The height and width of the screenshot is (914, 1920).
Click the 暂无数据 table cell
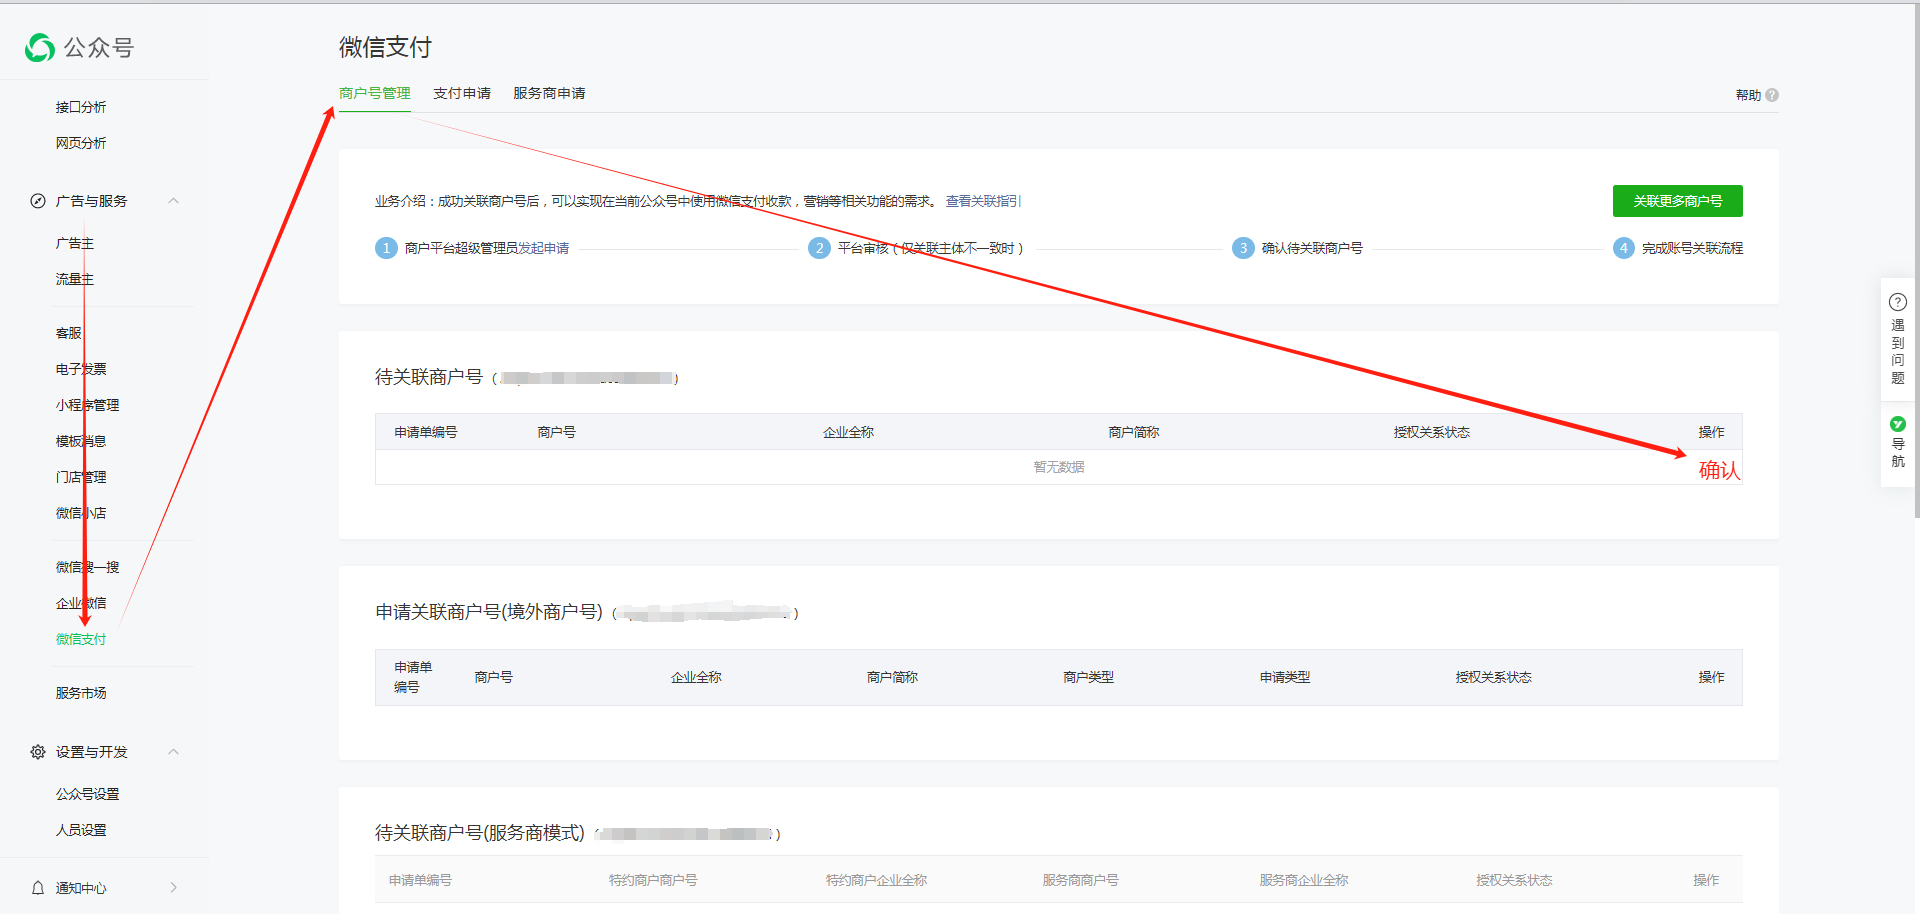tap(1059, 467)
